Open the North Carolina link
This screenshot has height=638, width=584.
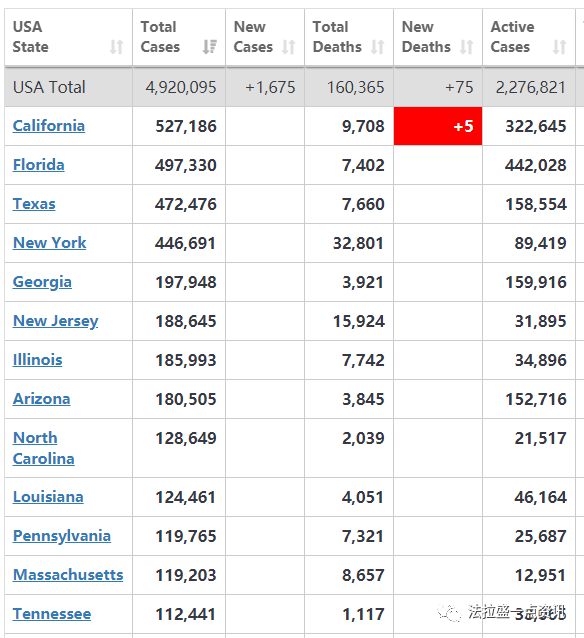coord(44,448)
